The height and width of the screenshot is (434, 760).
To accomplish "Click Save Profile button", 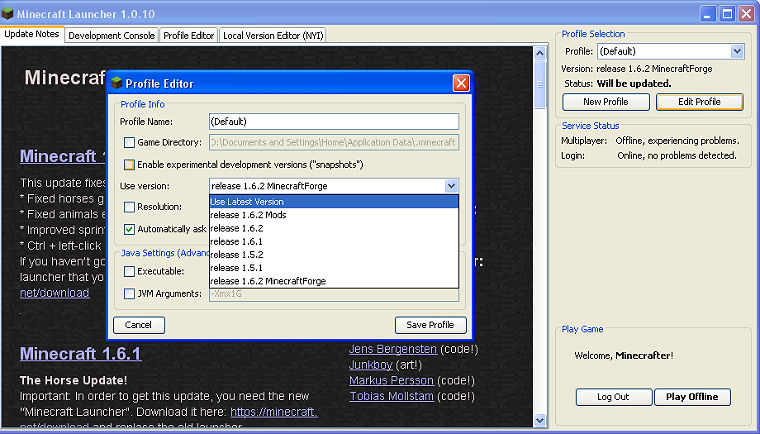I will coord(430,325).
